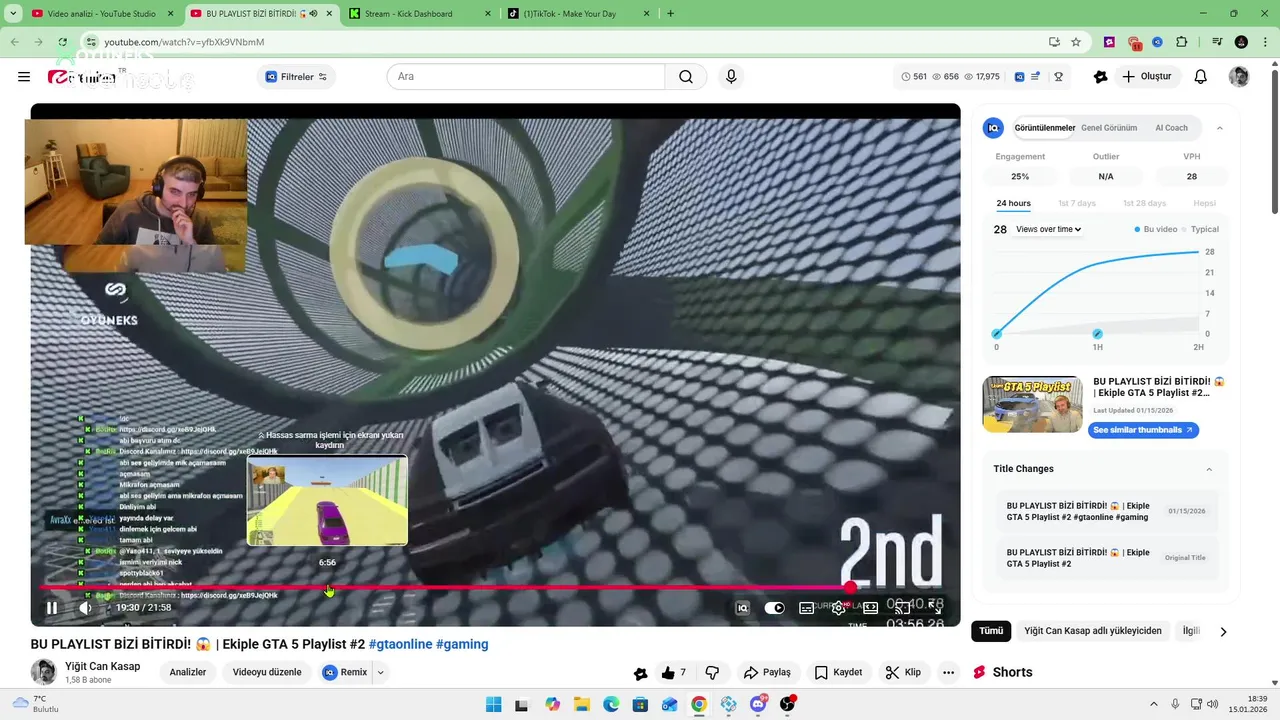Reload the page in Chrome
This screenshot has height=720, width=1280.
point(63,42)
